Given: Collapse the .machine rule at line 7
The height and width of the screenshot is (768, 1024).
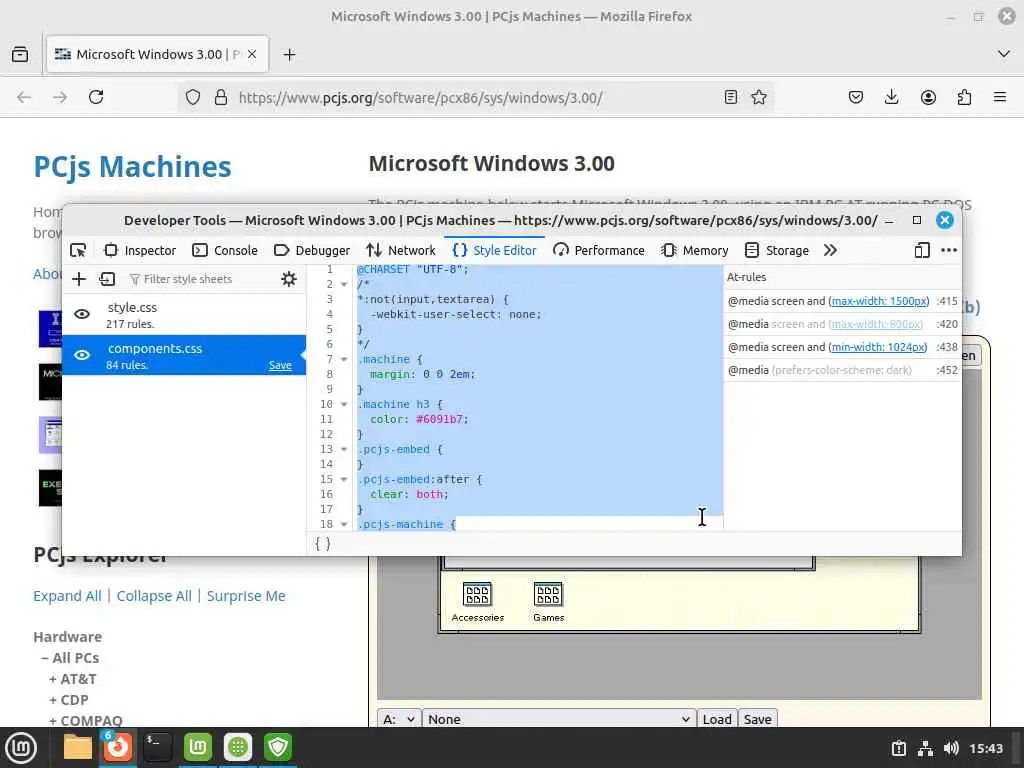Looking at the screenshot, I should 344,360.
